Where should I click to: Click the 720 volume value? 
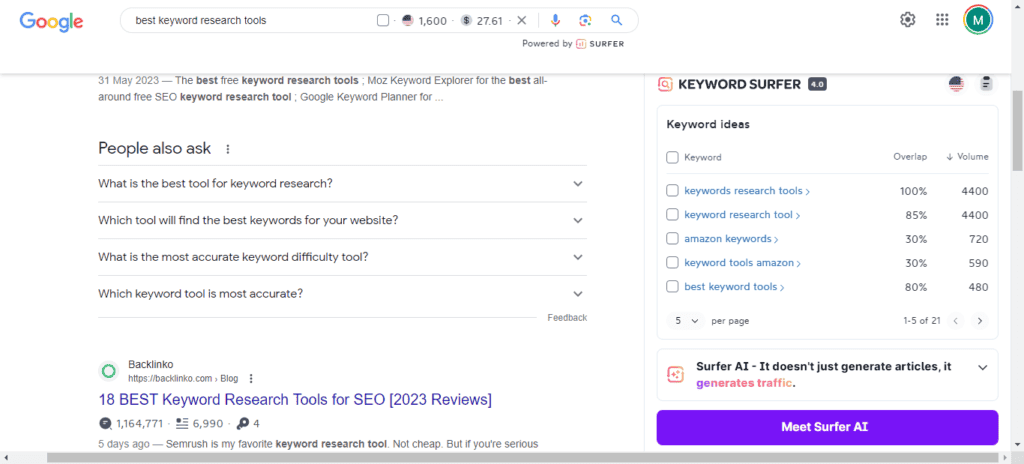click(x=978, y=239)
